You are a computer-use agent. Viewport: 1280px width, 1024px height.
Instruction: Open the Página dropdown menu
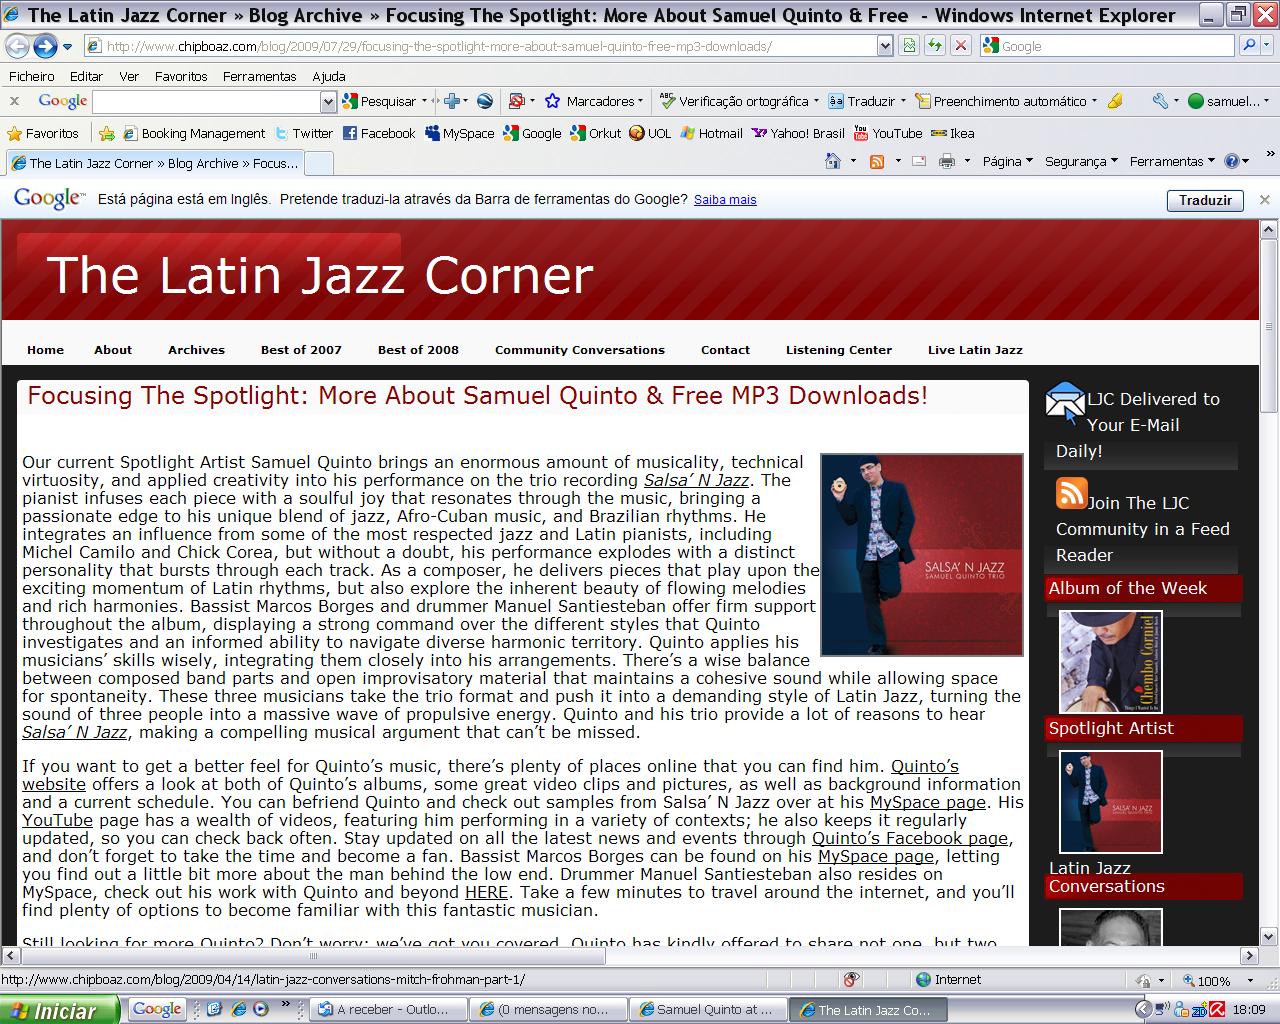1007,161
